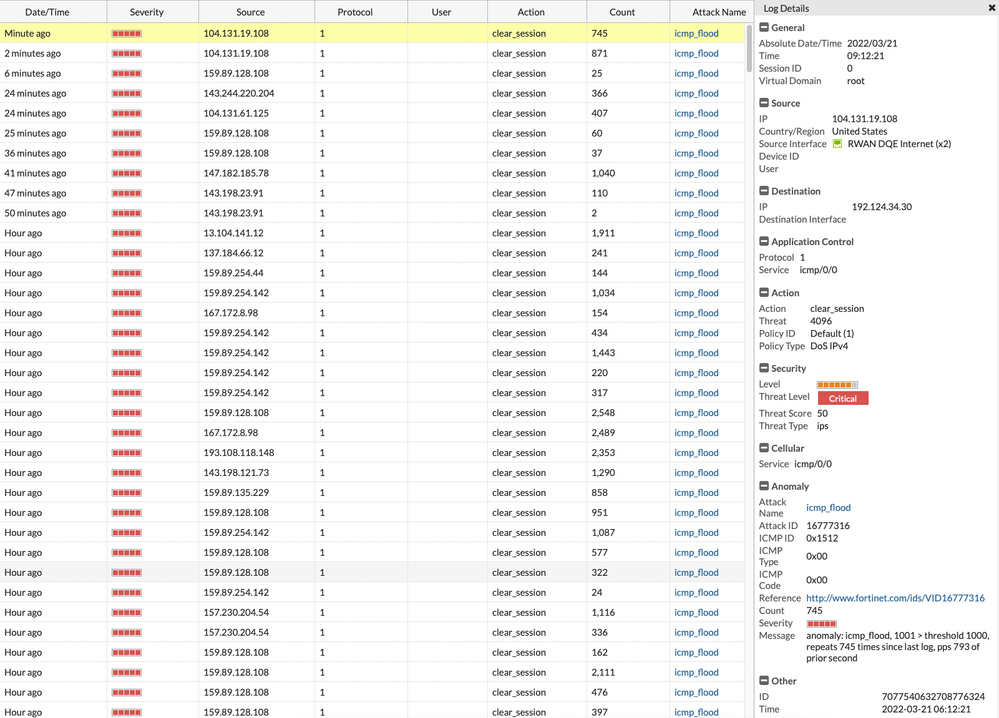Collapse the General section

(764, 28)
